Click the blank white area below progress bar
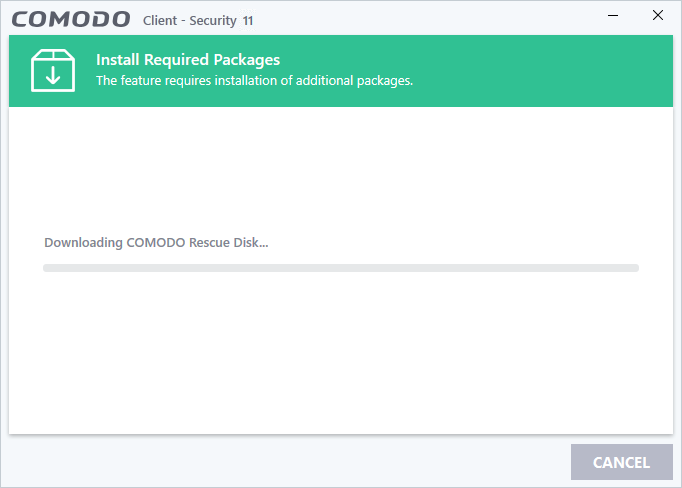 point(341,352)
